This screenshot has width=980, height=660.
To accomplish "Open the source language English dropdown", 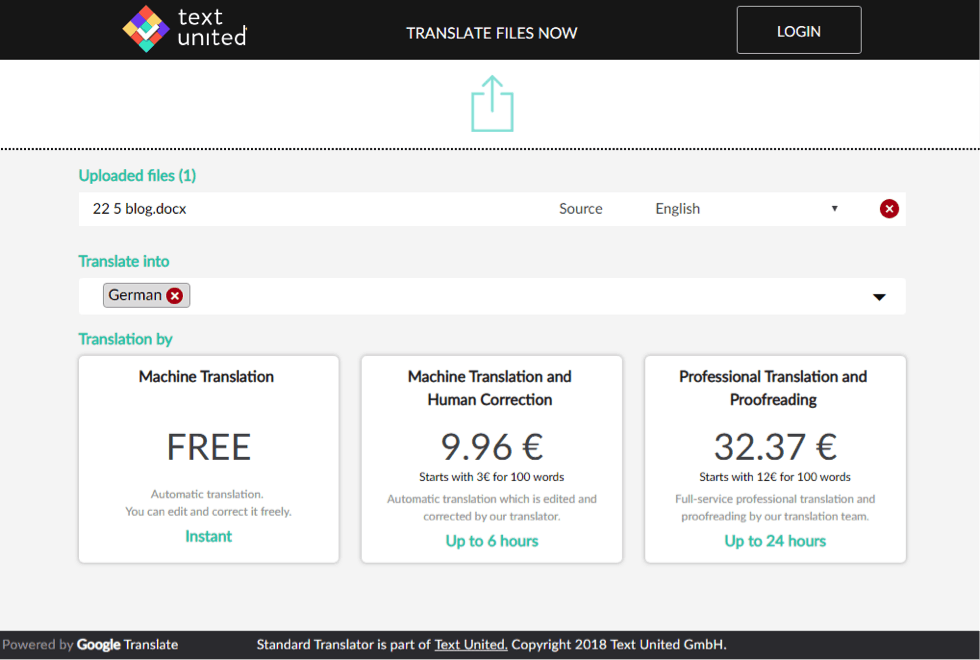I will click(746, 209).
